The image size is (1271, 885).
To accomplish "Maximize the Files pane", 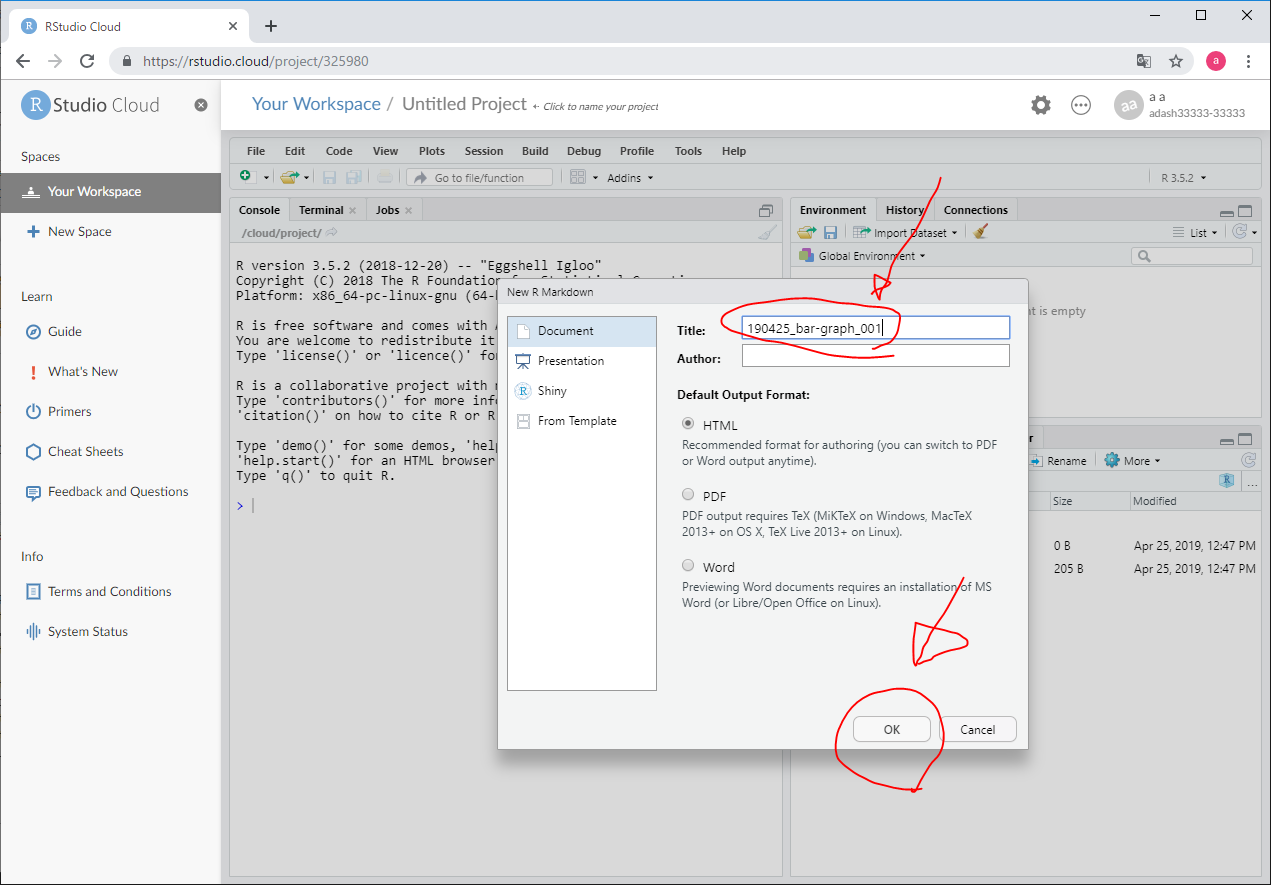I will tap(1245, 439).
